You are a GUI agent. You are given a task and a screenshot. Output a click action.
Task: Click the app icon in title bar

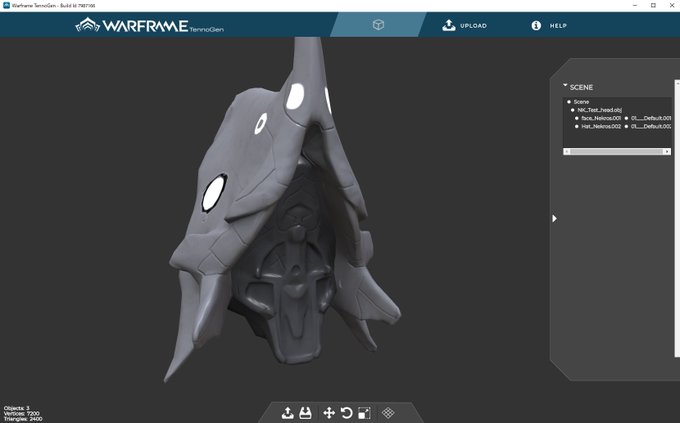click(6, 5)
